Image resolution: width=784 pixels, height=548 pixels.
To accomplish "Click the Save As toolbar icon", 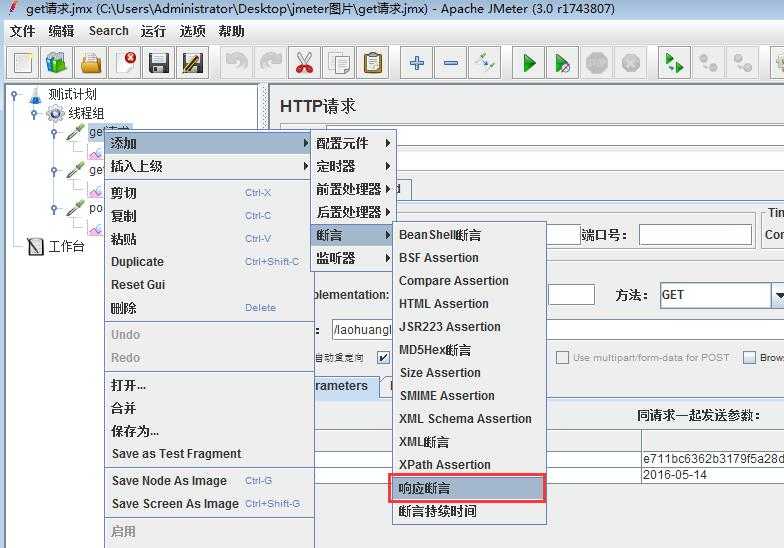I will click(x=192, y=63).
